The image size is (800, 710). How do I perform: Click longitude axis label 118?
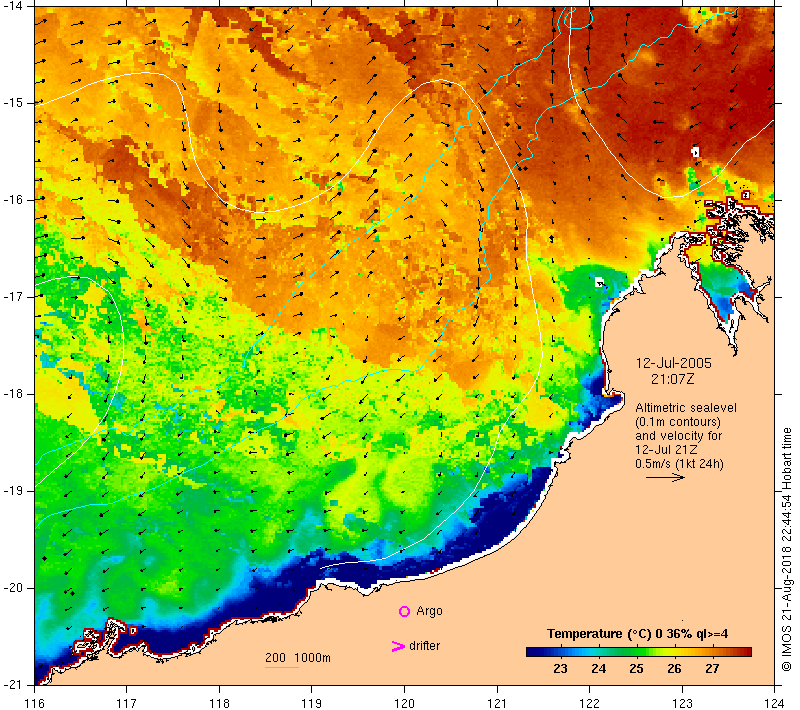219,703
